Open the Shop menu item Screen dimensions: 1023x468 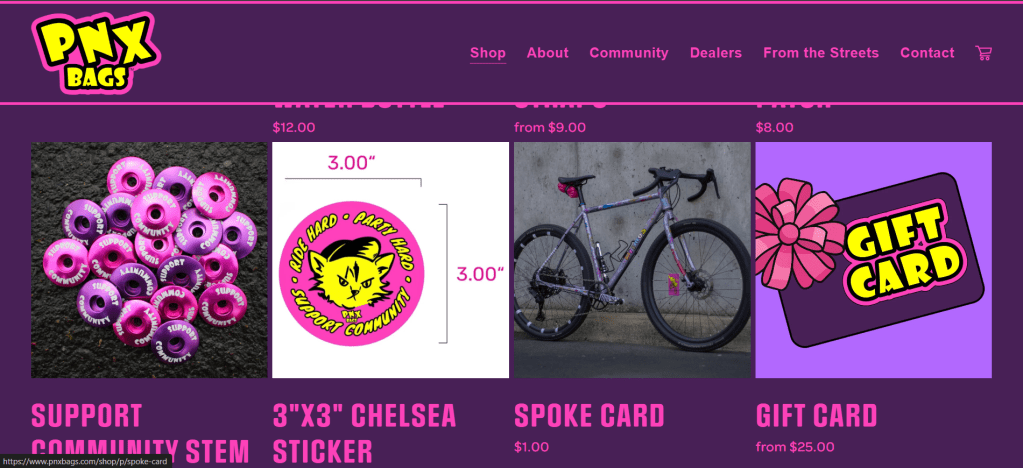click(x=488, y=53)
